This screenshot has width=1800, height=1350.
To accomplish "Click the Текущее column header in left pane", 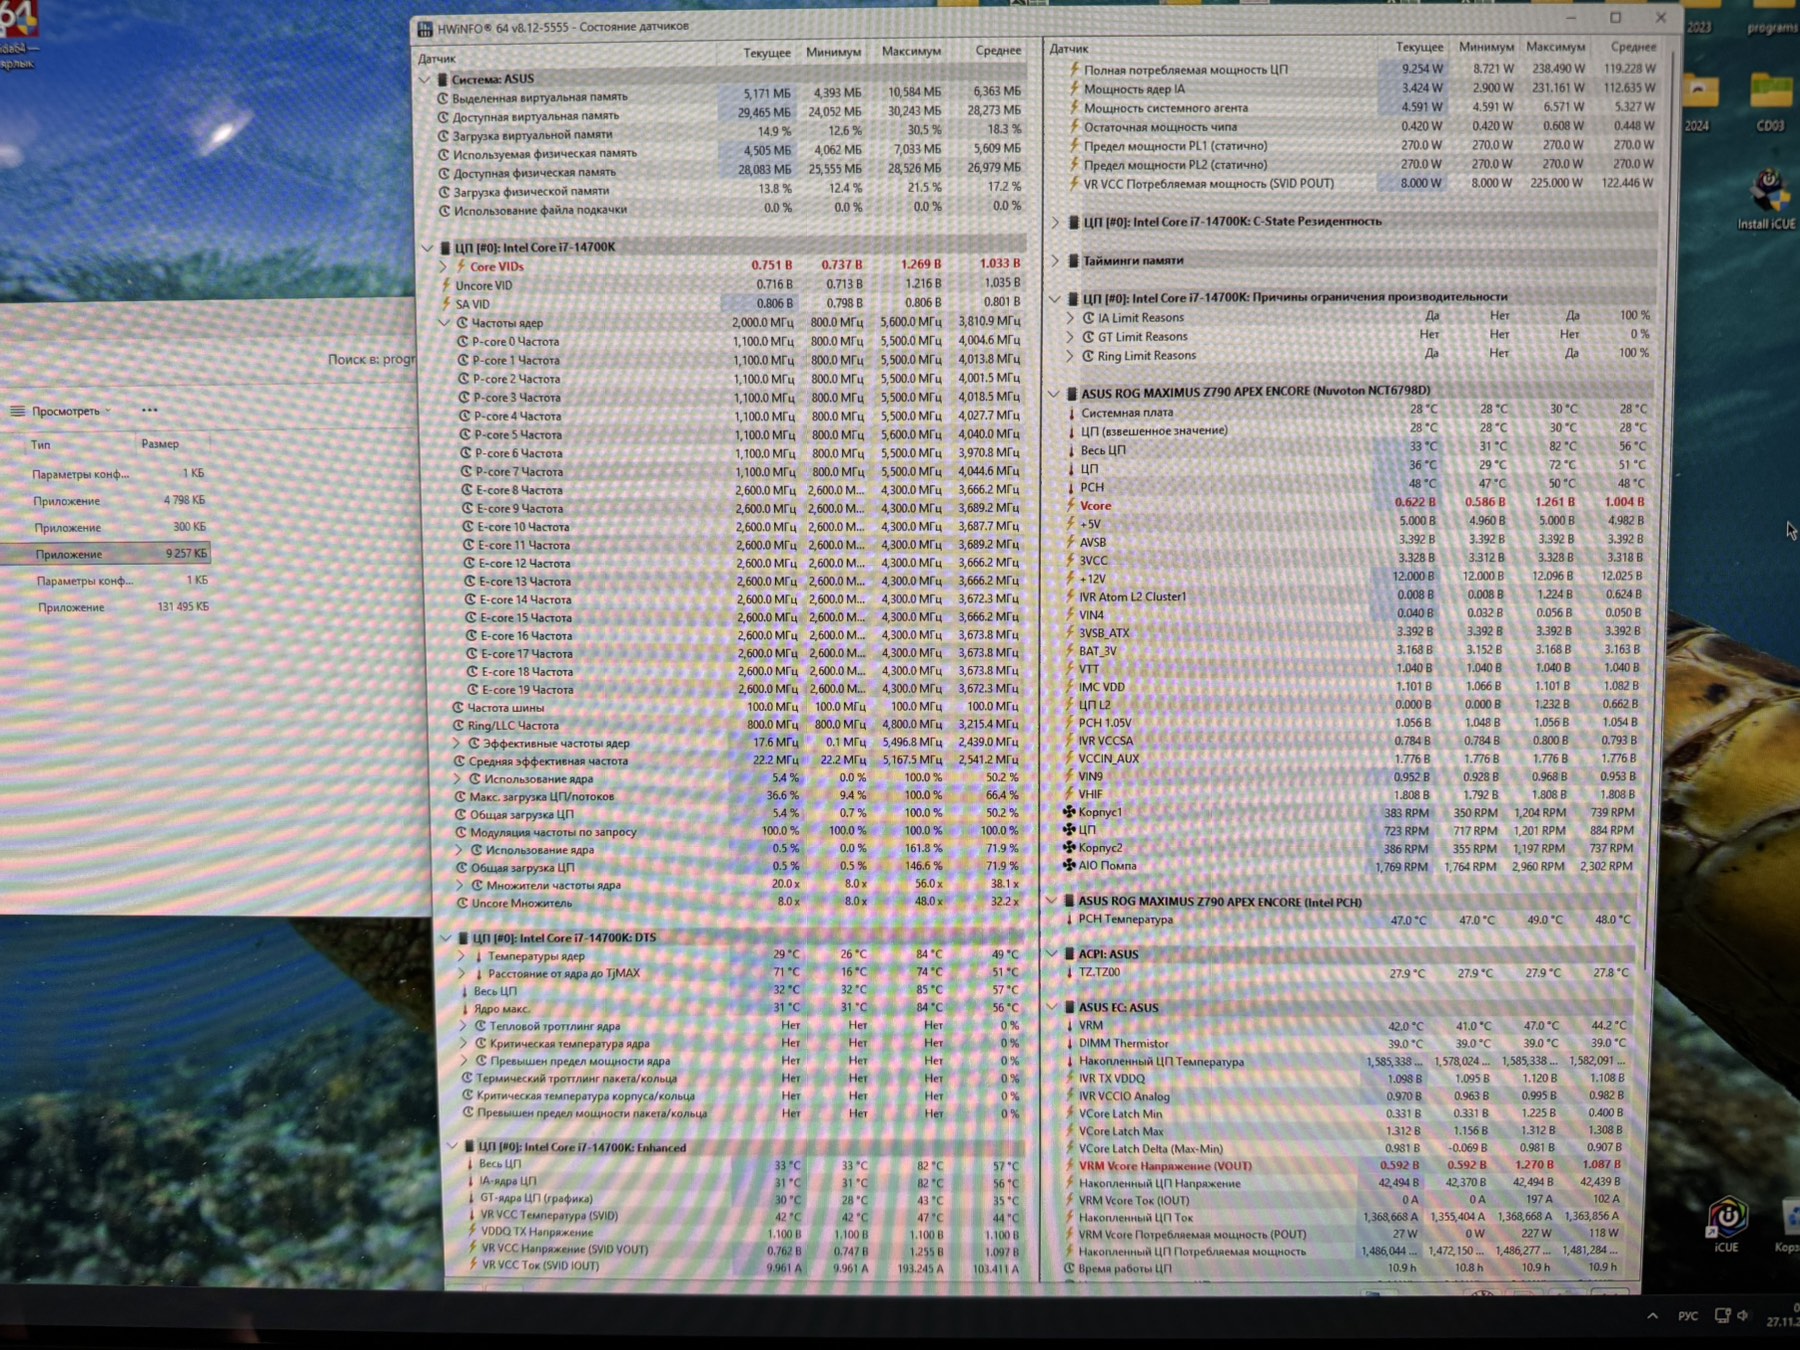I will tap(767, 52).
